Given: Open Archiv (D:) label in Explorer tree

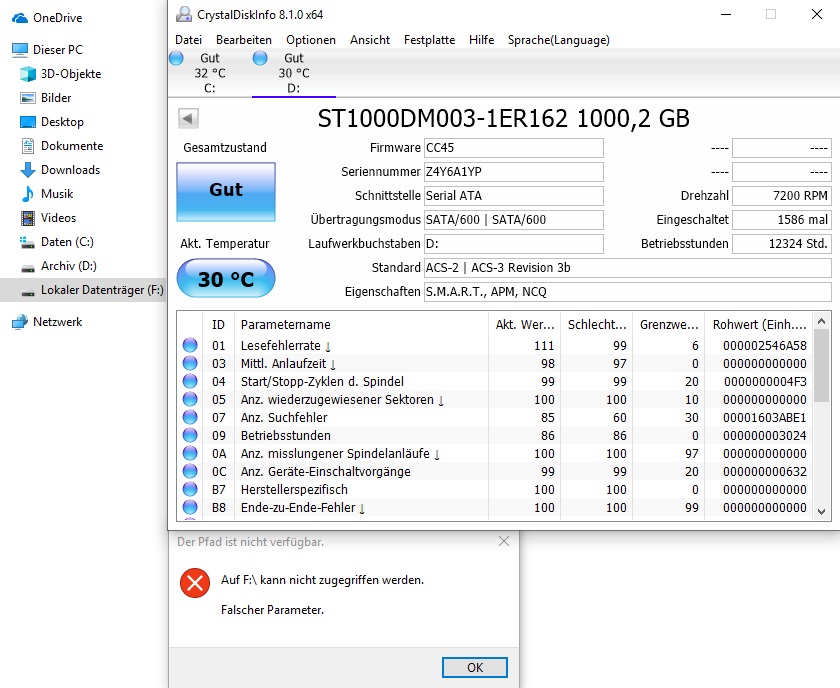Looking at the screenshot, I should 69,266.
